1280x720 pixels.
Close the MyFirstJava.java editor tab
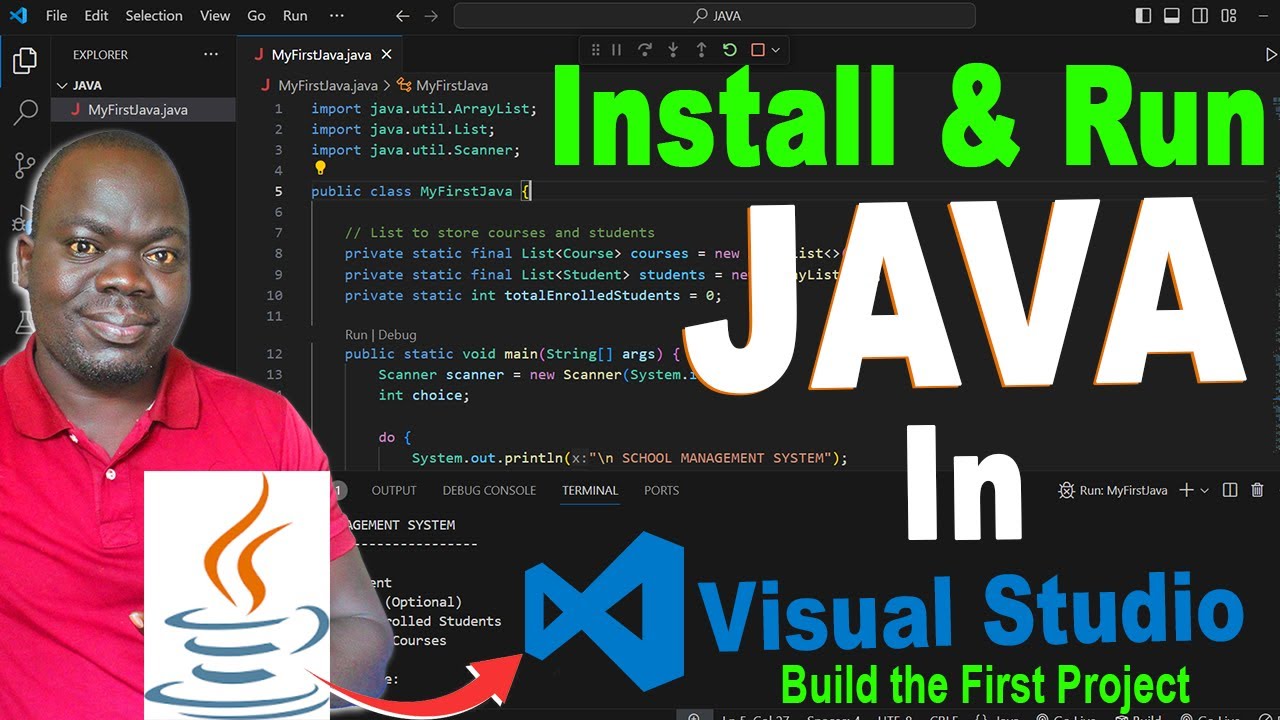387,55
